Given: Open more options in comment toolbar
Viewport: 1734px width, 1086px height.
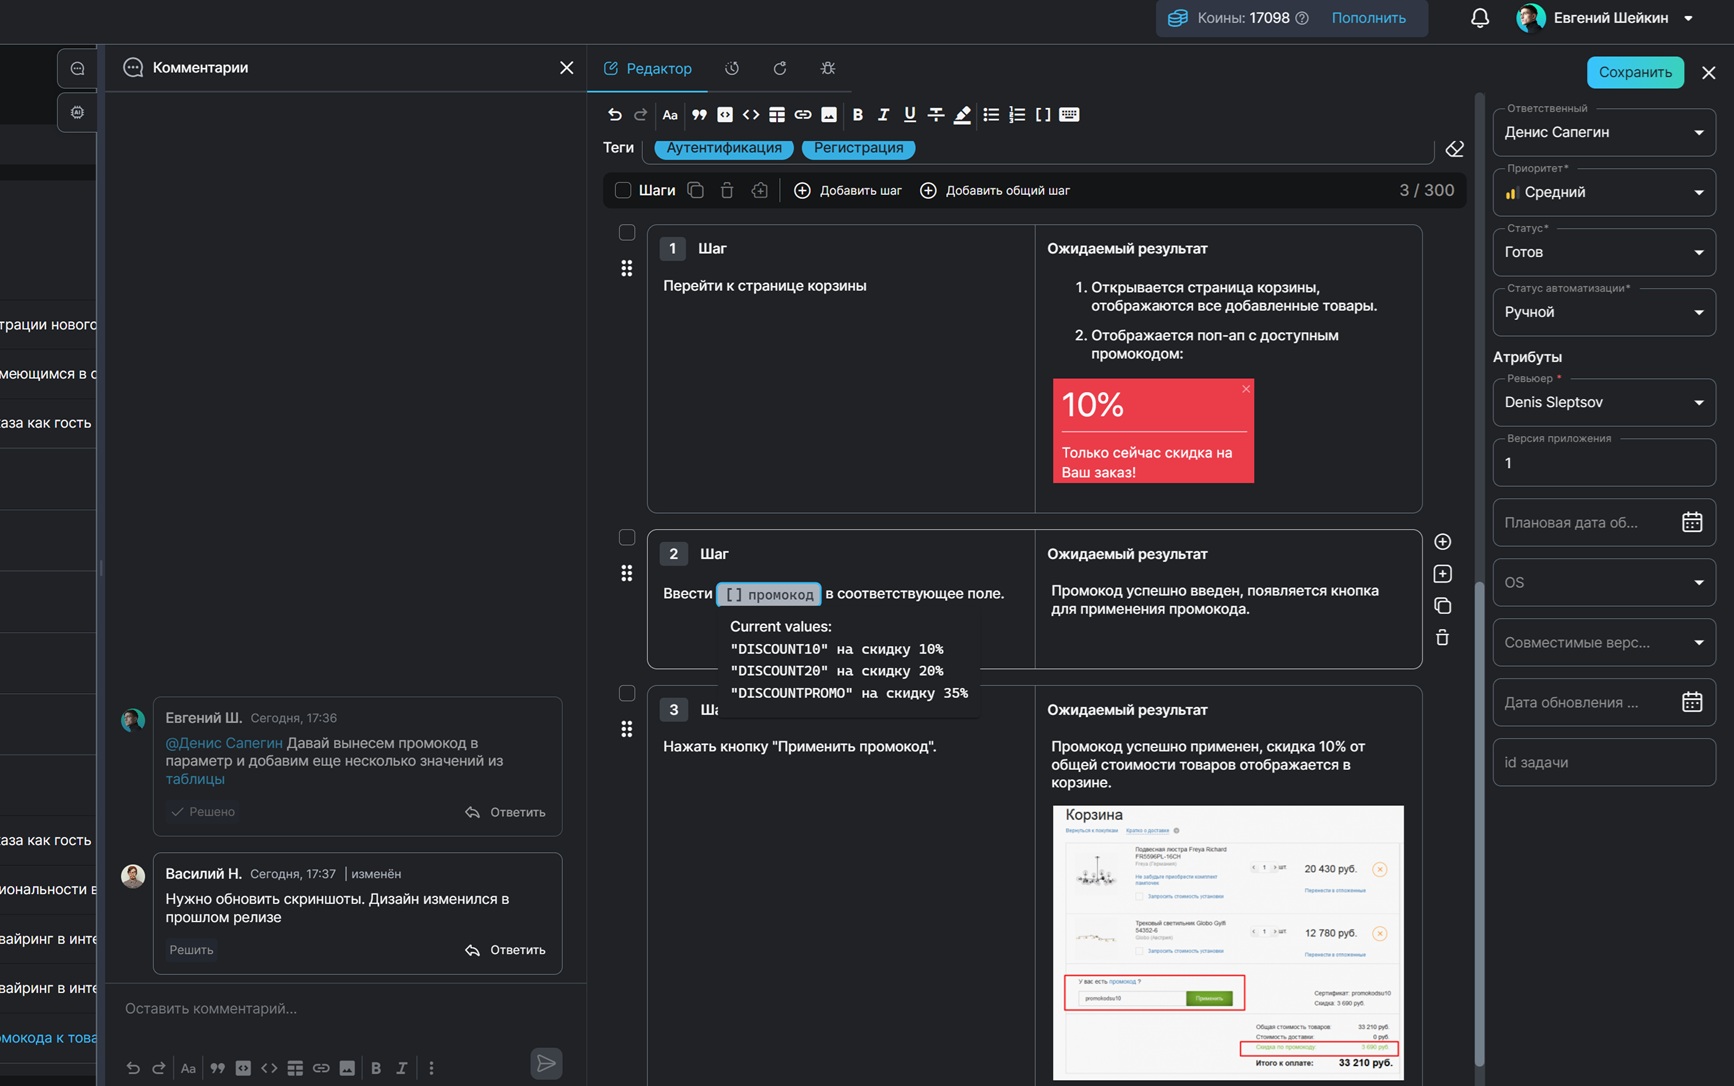Looking at the screenshot, I should point(431,1068).
